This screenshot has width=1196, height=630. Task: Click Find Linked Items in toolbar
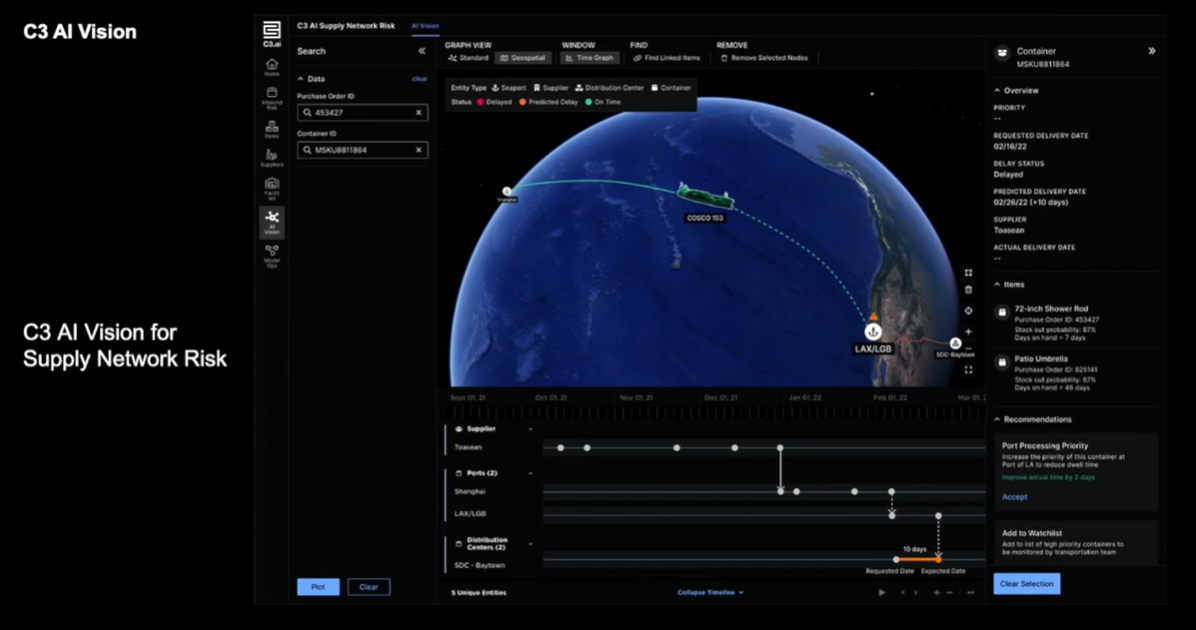click(667, 58)
